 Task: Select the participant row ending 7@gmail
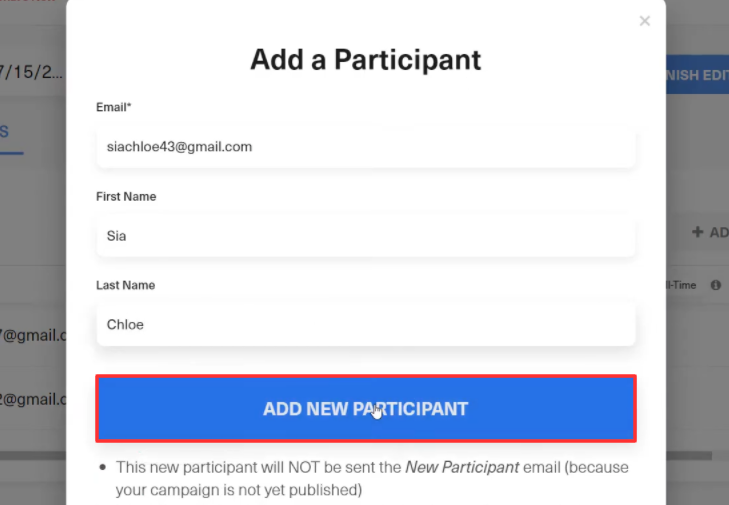point(33,335)
